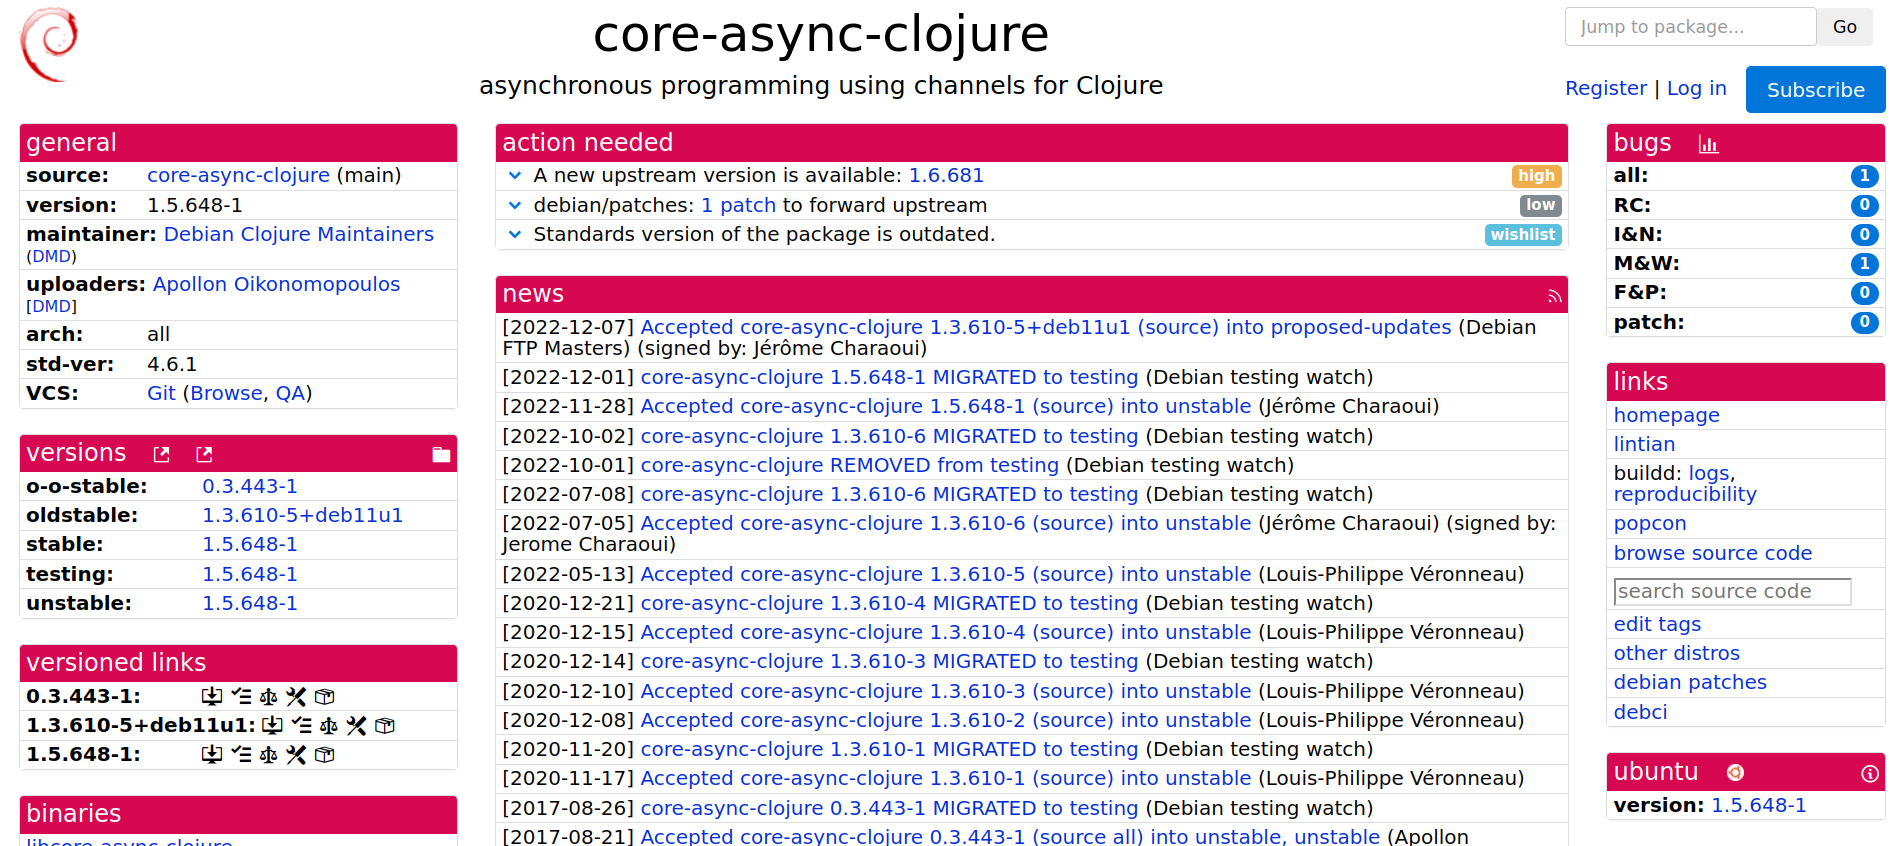
Task: Open the buildd logs link
Action: click(x=1709, y=474)
